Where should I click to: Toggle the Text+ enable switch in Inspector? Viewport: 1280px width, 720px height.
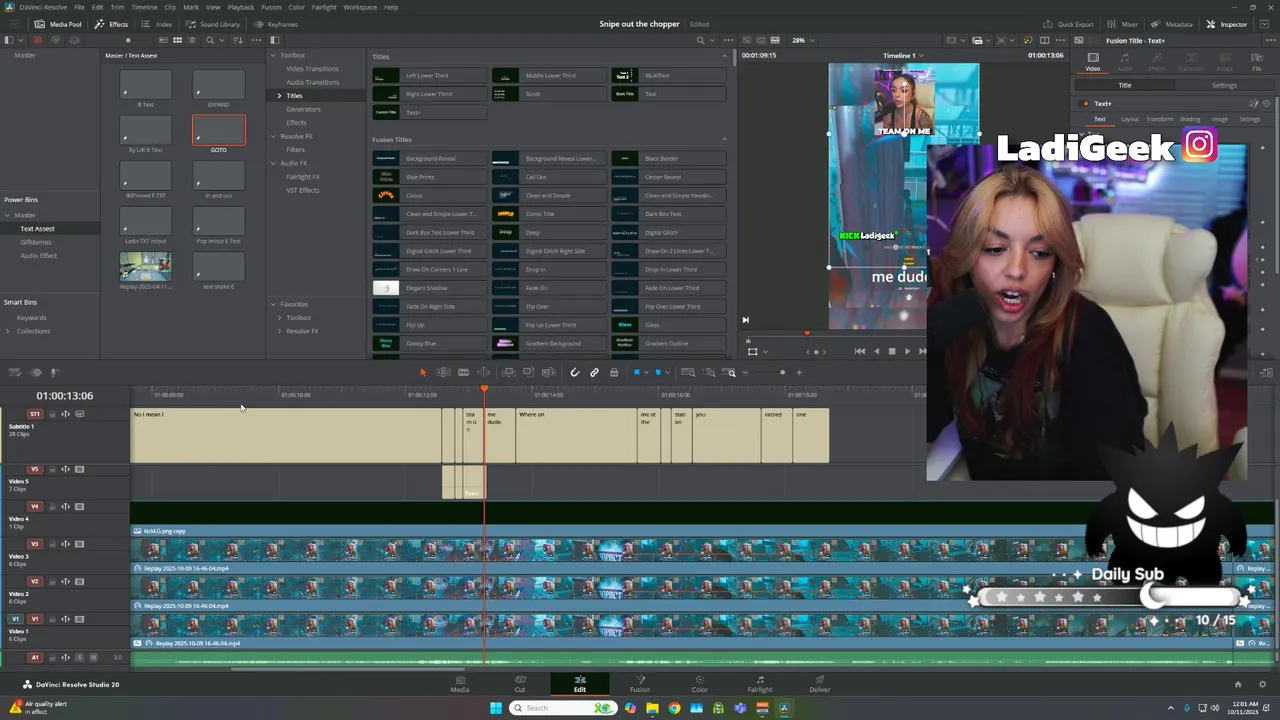pos(1085,104)
